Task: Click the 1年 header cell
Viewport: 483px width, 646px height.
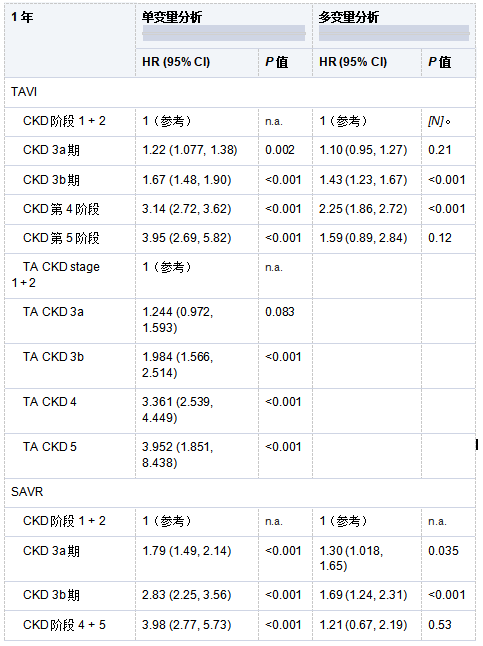Action: click(22, 17)
